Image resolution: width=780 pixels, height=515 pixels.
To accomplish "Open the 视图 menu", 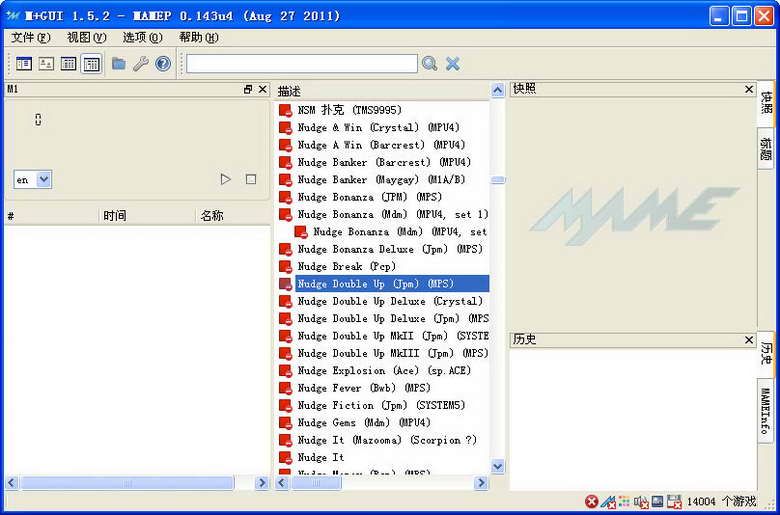I will 86,38.
